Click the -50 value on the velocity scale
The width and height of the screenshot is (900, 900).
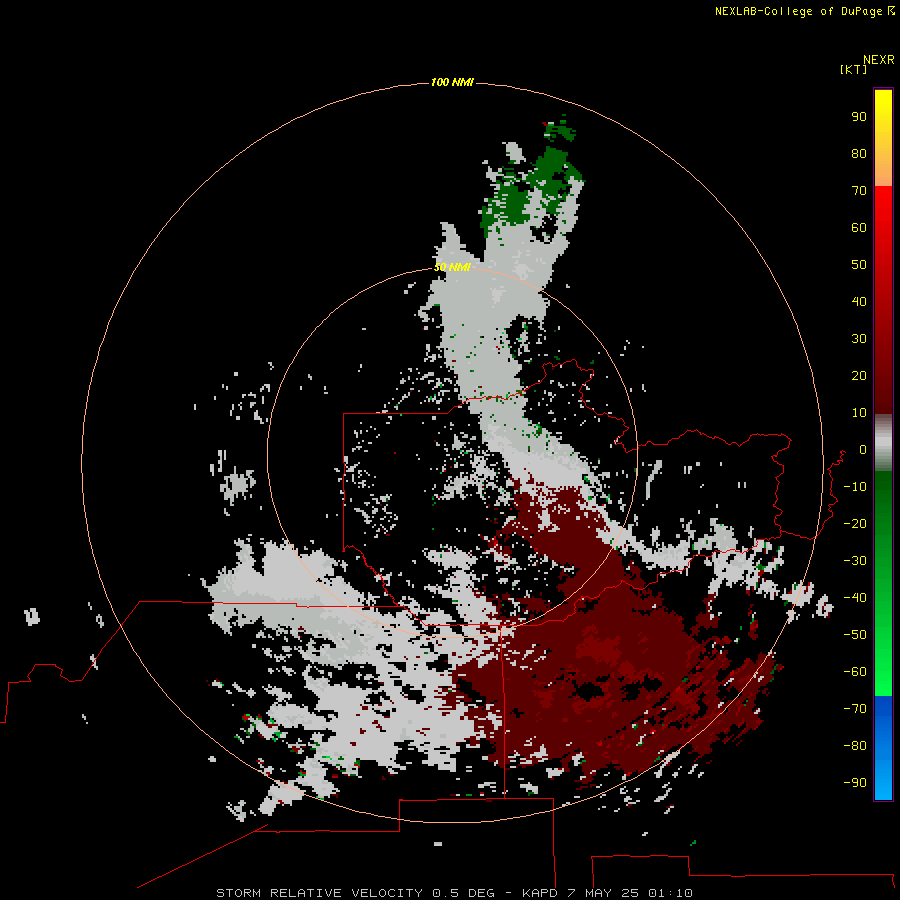855,635
